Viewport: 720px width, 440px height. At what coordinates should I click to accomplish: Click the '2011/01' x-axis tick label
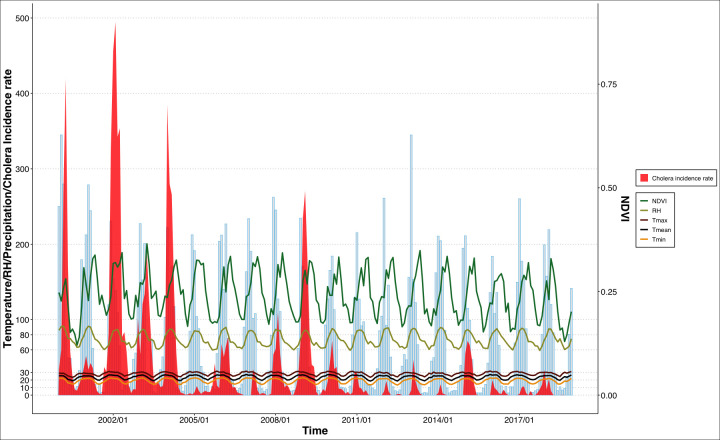356,420
